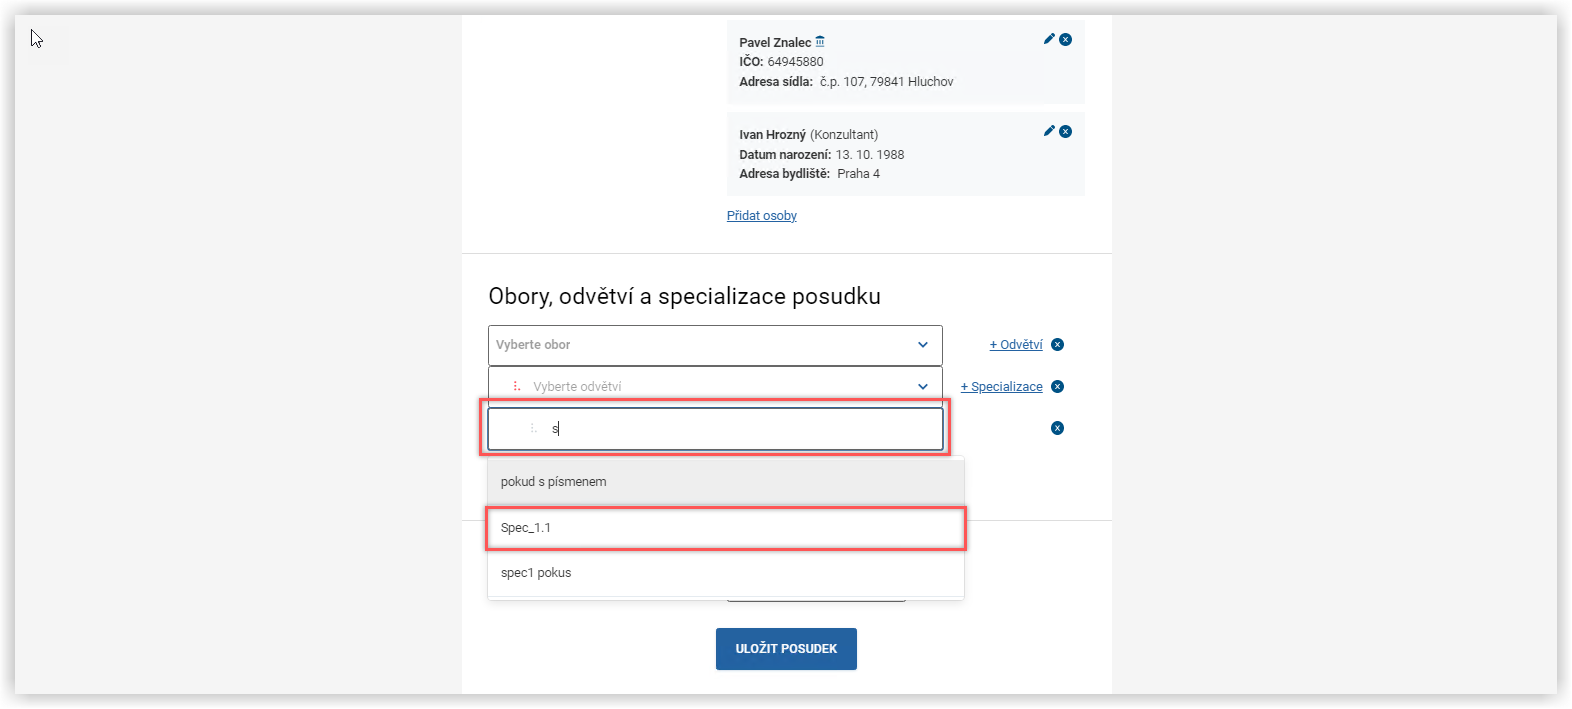The width and height of the screenshot is (1572, 709).
Task: Click the institution icon beside Pavel Znalec
Action: pyautogui.click(x=820, y=41)
